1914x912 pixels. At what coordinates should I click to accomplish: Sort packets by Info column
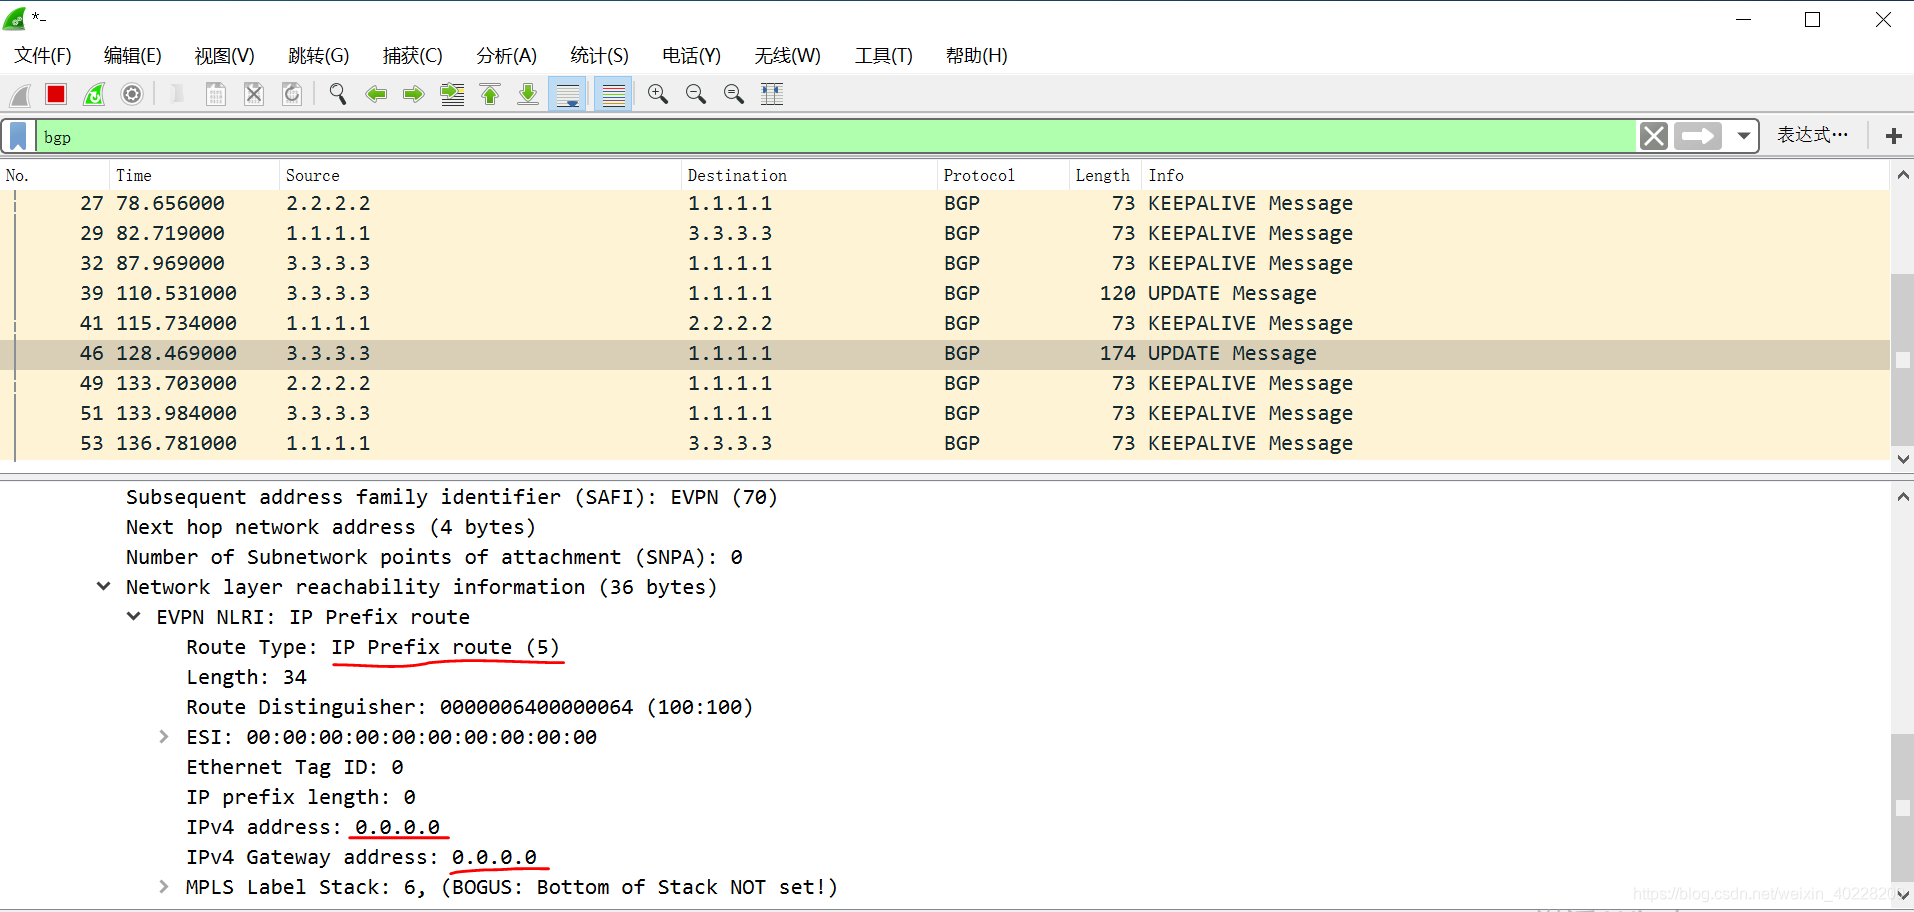(1515, 175)
